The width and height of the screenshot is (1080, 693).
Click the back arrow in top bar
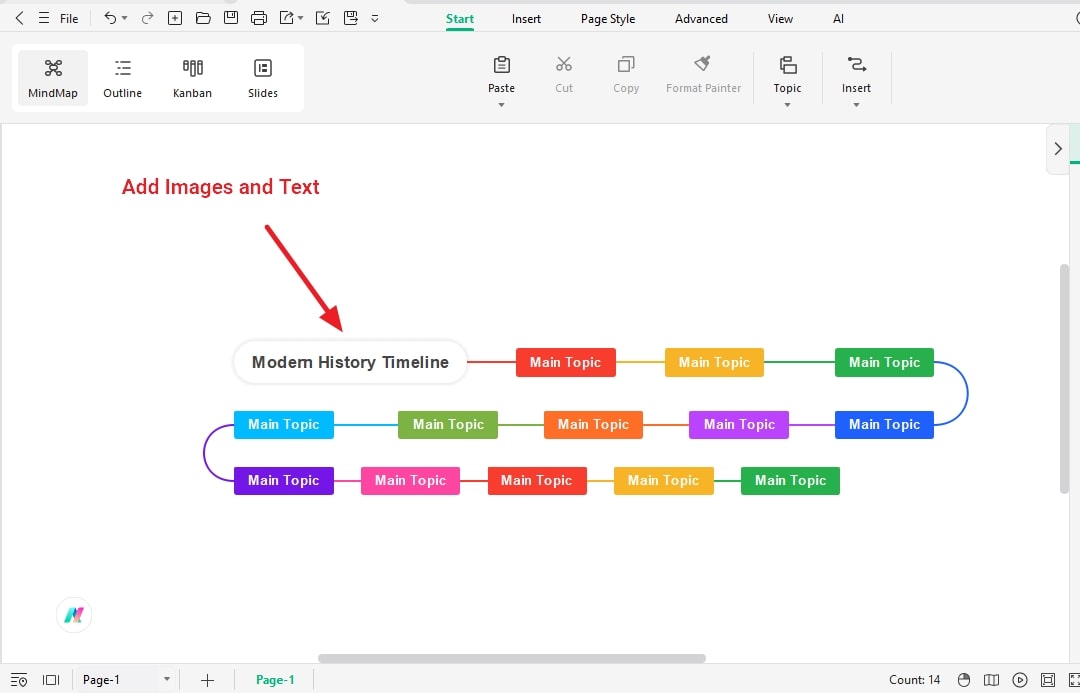point(19,19)
